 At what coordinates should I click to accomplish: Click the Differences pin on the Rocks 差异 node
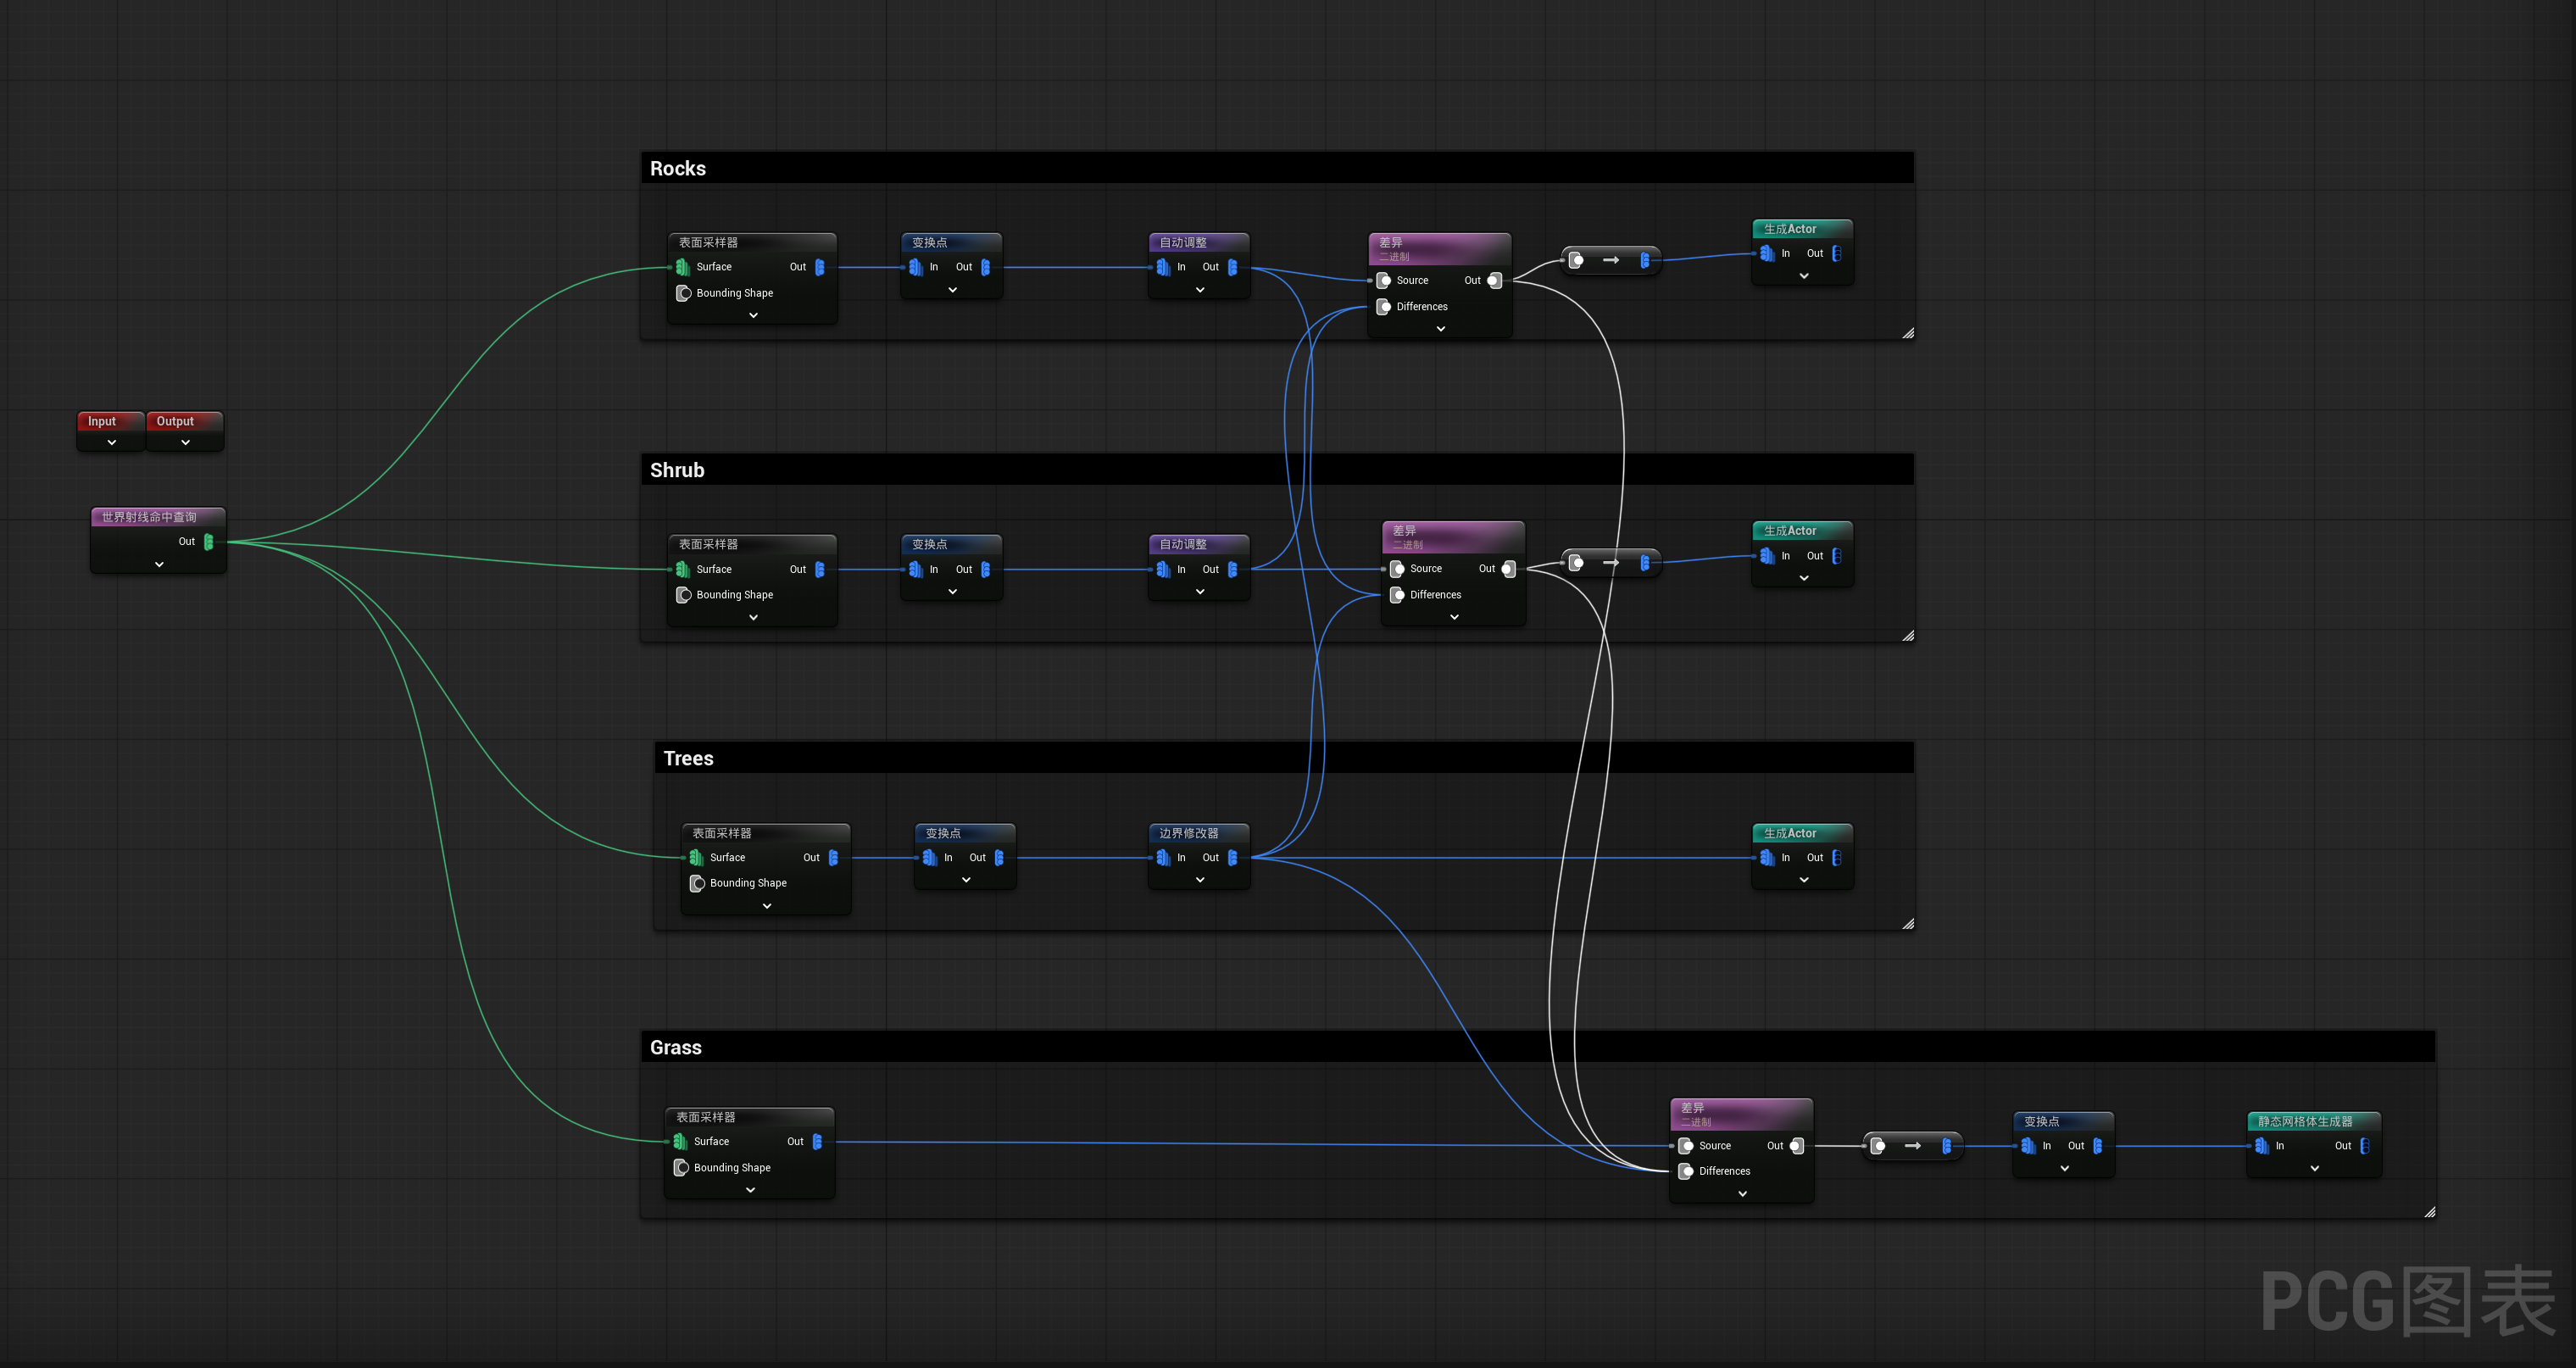click(x=1384, y=307)
